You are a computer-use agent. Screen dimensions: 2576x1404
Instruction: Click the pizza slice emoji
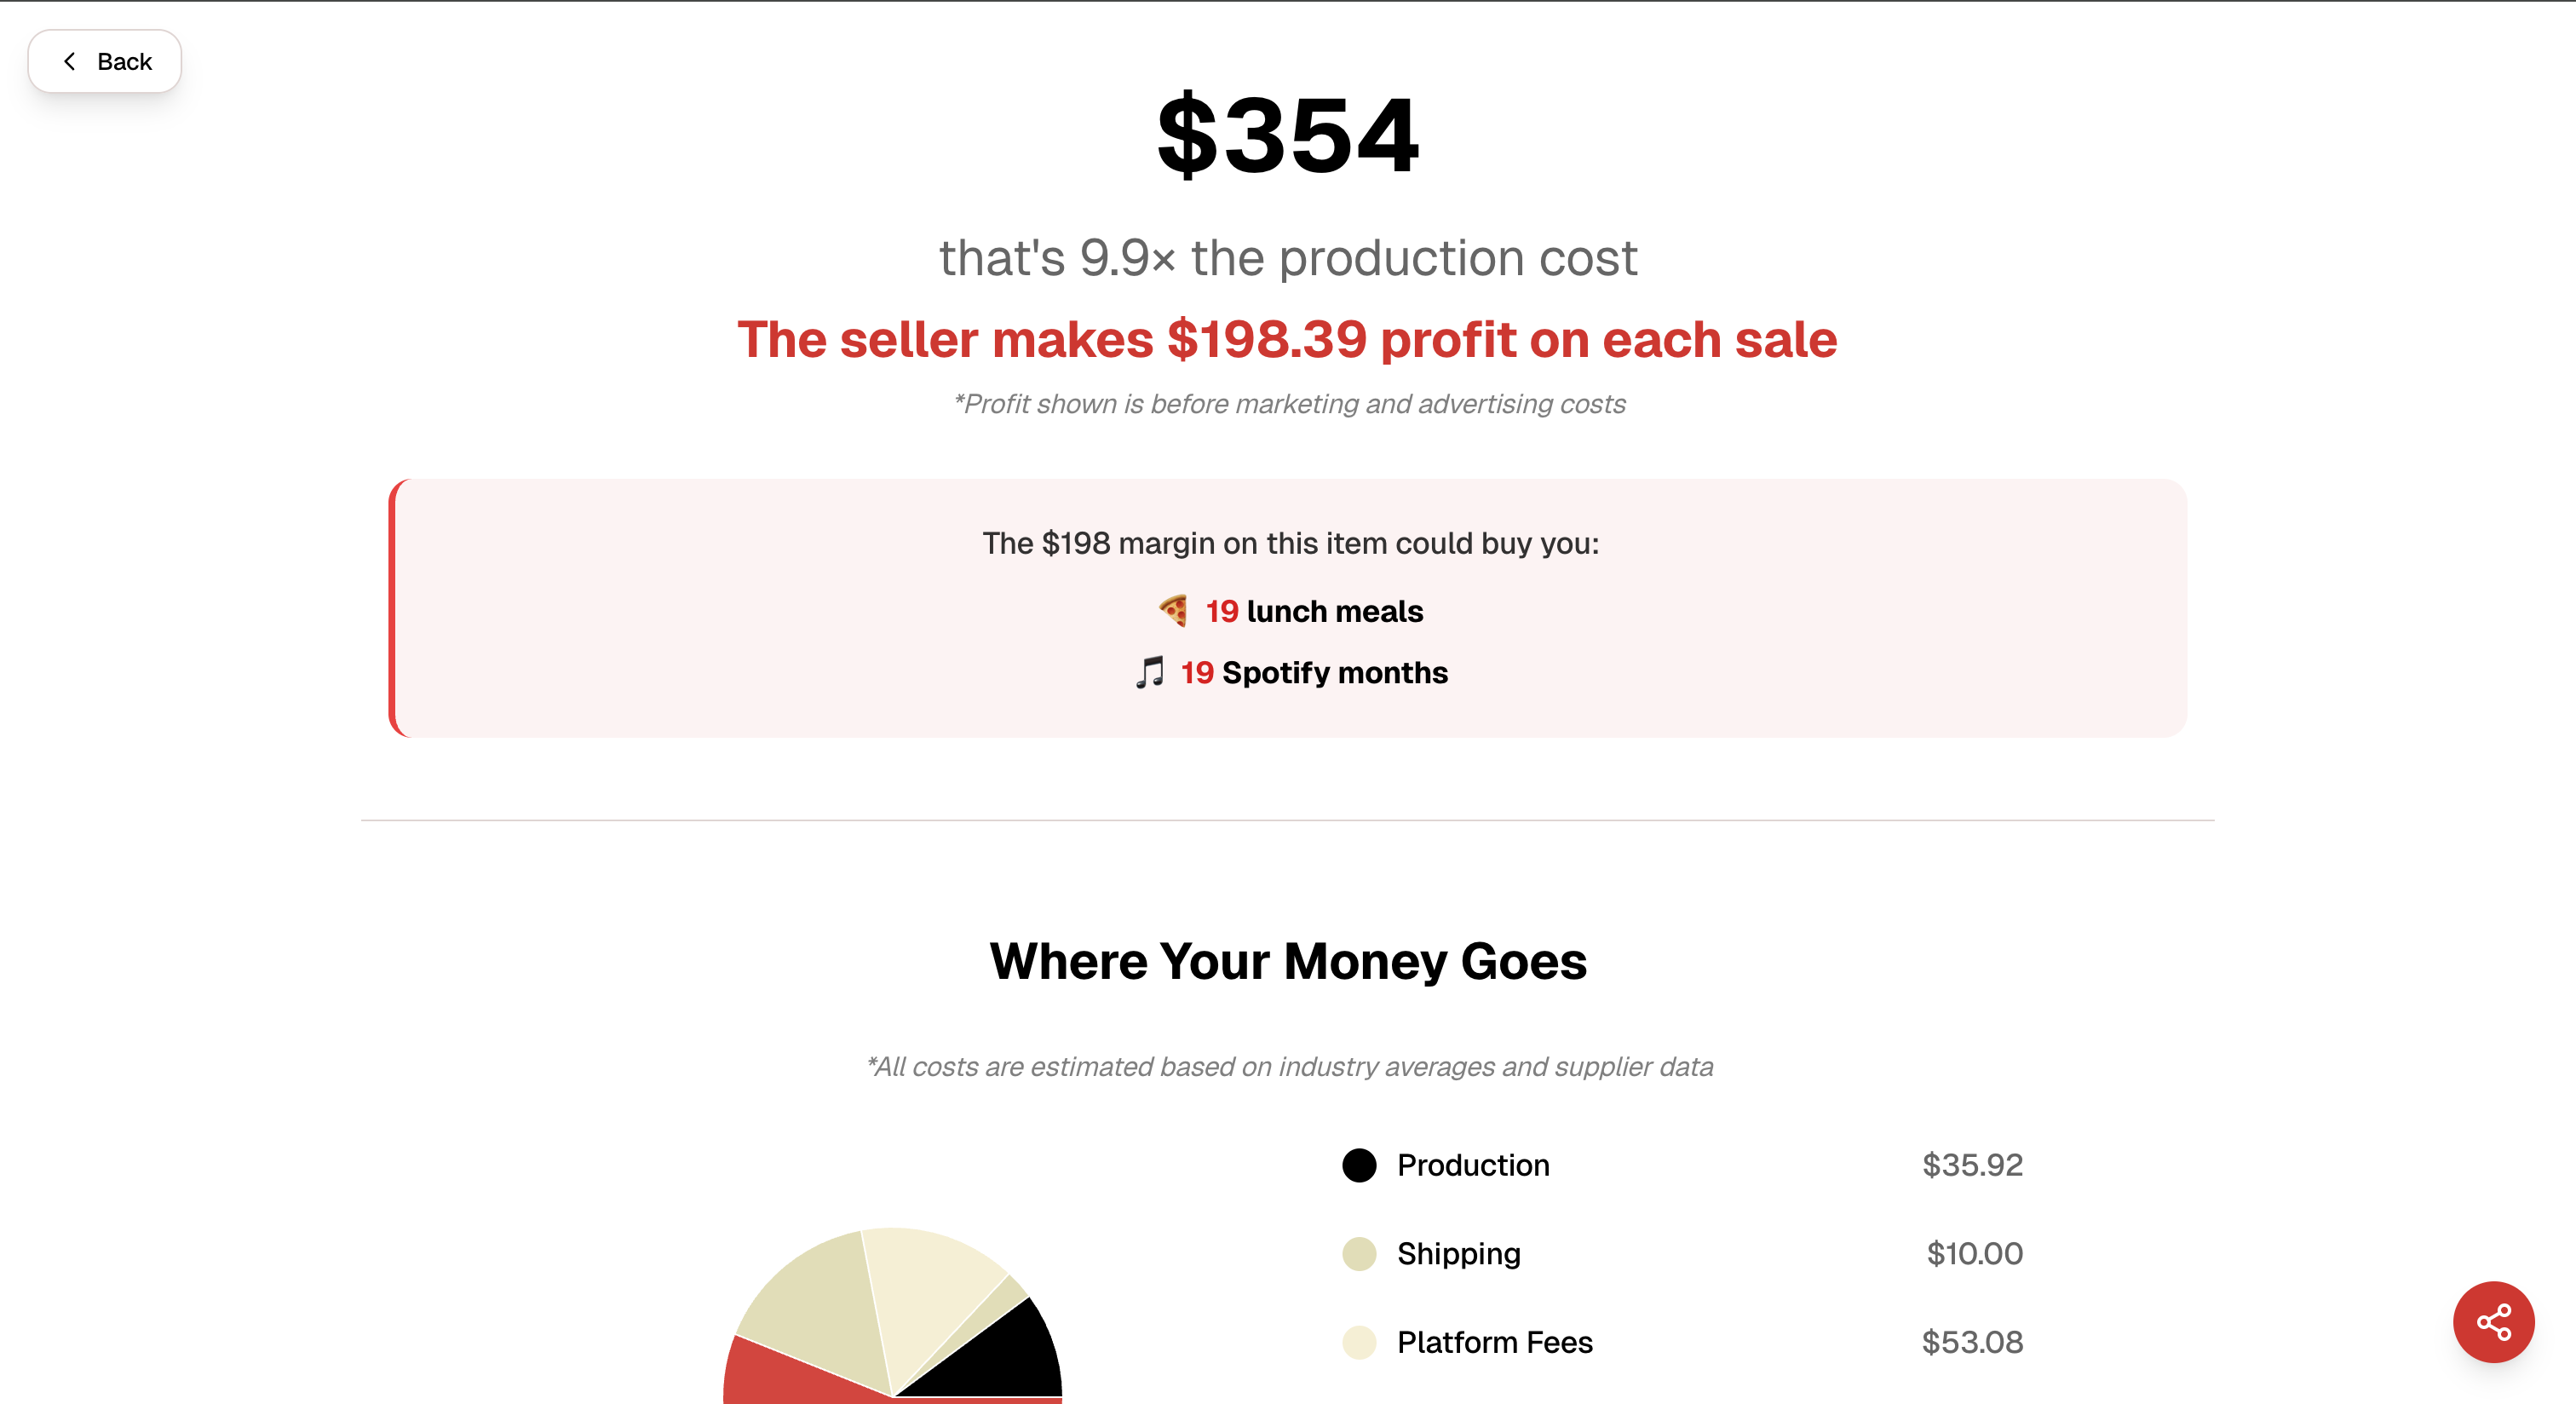pos(1173,610)
